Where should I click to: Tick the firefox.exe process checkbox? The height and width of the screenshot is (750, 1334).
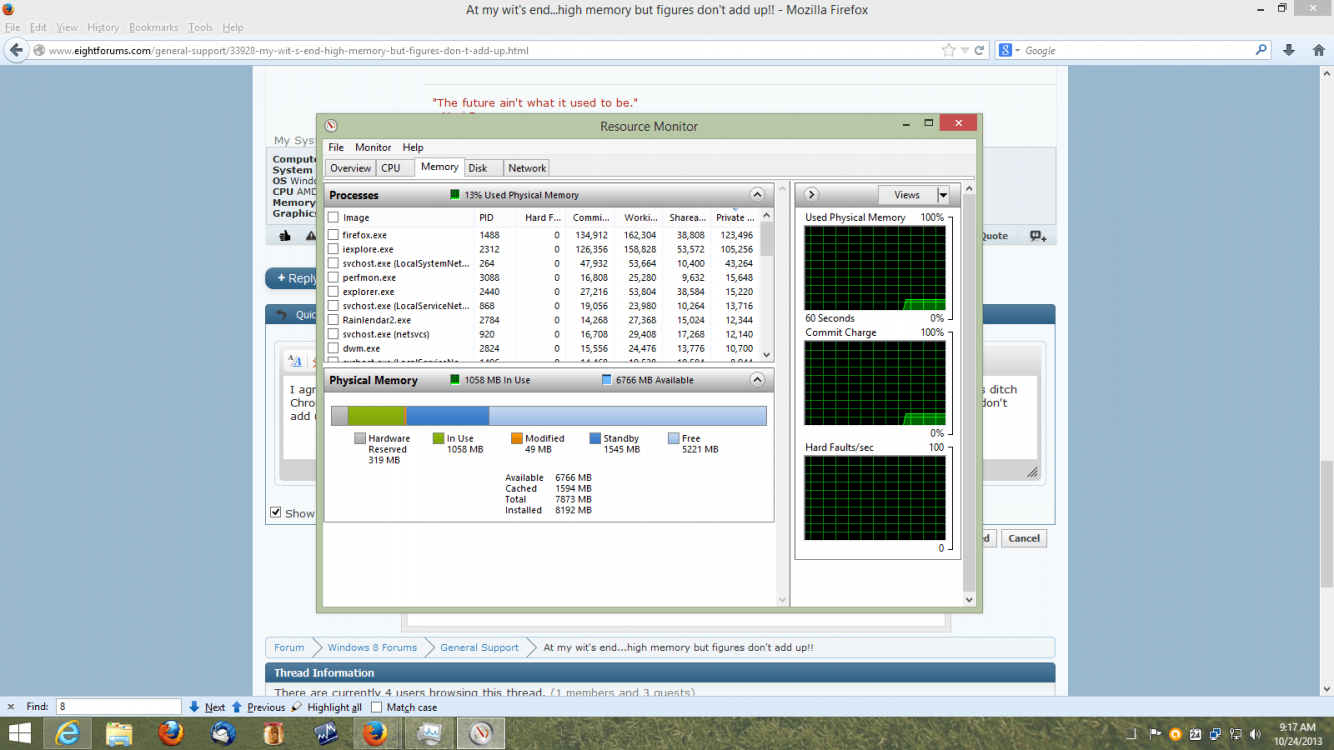(x=334, y=235)
